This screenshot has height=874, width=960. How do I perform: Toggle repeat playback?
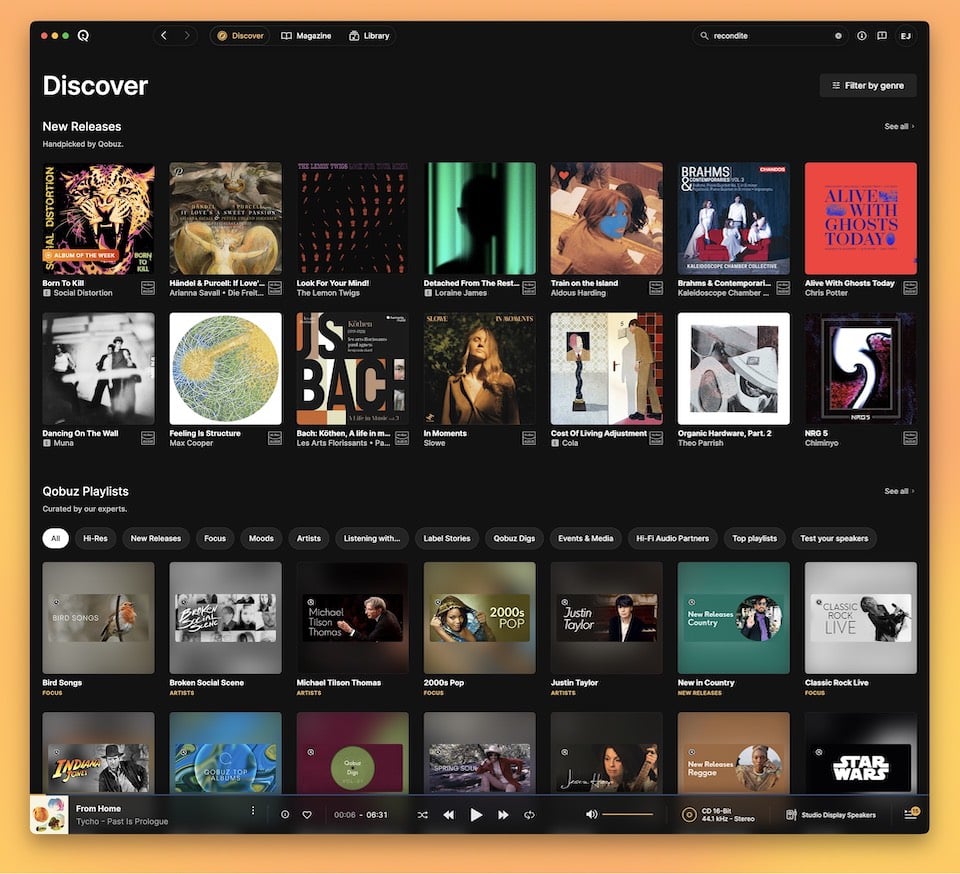530,815
